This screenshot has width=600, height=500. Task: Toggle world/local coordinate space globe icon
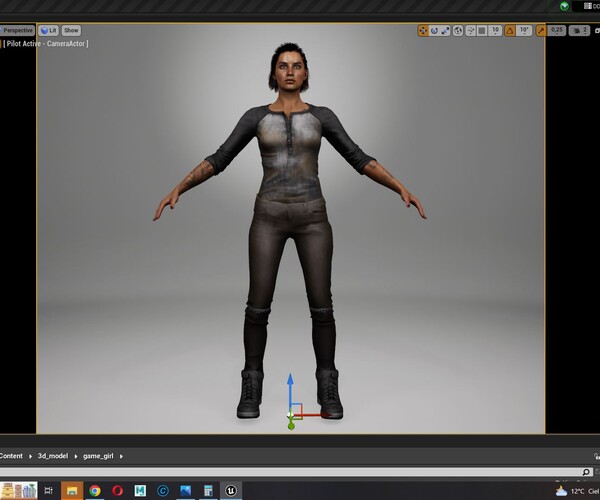click(458, 31)
